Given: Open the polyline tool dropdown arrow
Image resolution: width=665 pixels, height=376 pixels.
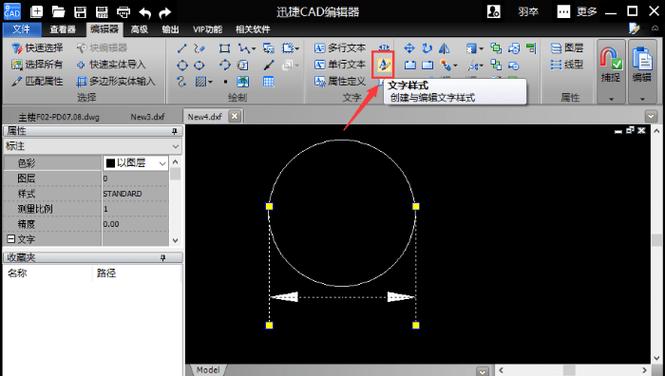Looking at the screenshot, I should click(254, 49).
